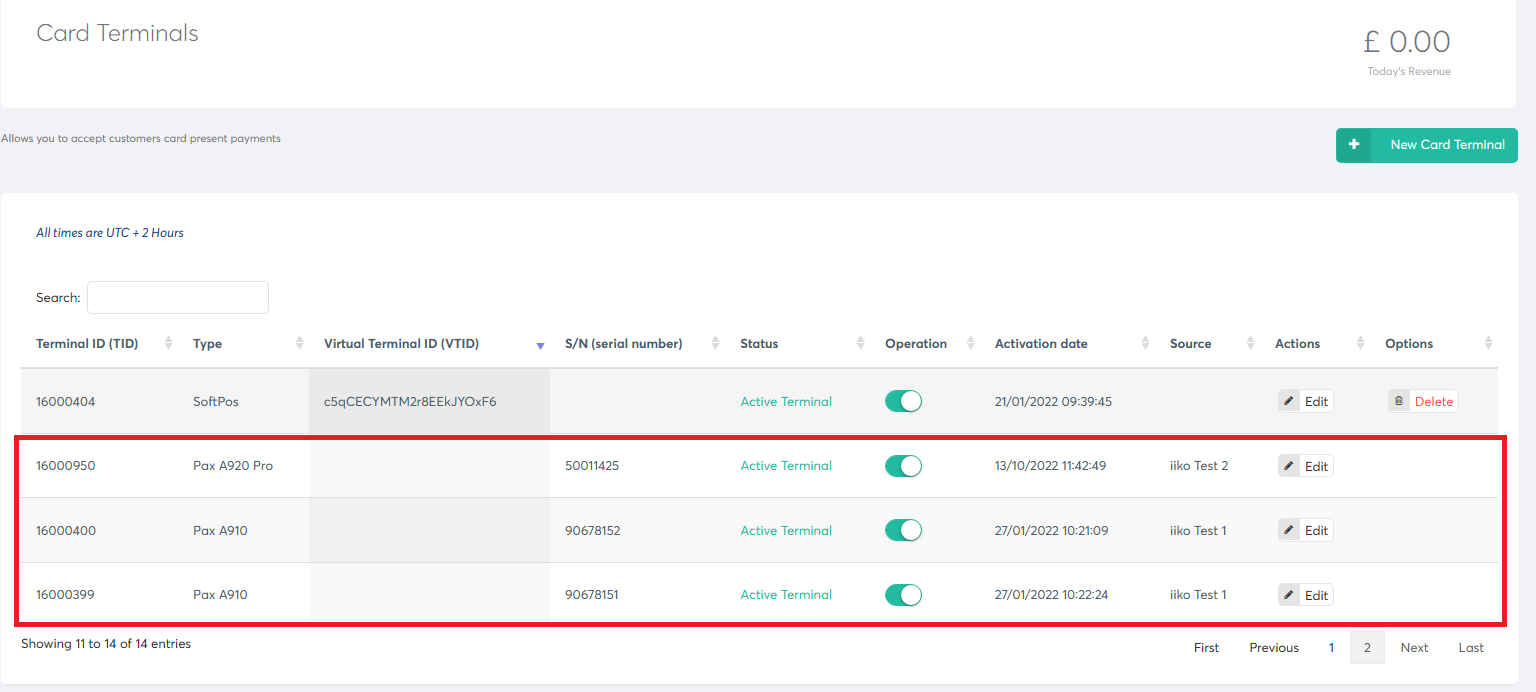The height and width of the screenshot is (692, 1536).
Task: Disable operation for Pax A920 Pro terminal
Action: click(x=903, y=466)
